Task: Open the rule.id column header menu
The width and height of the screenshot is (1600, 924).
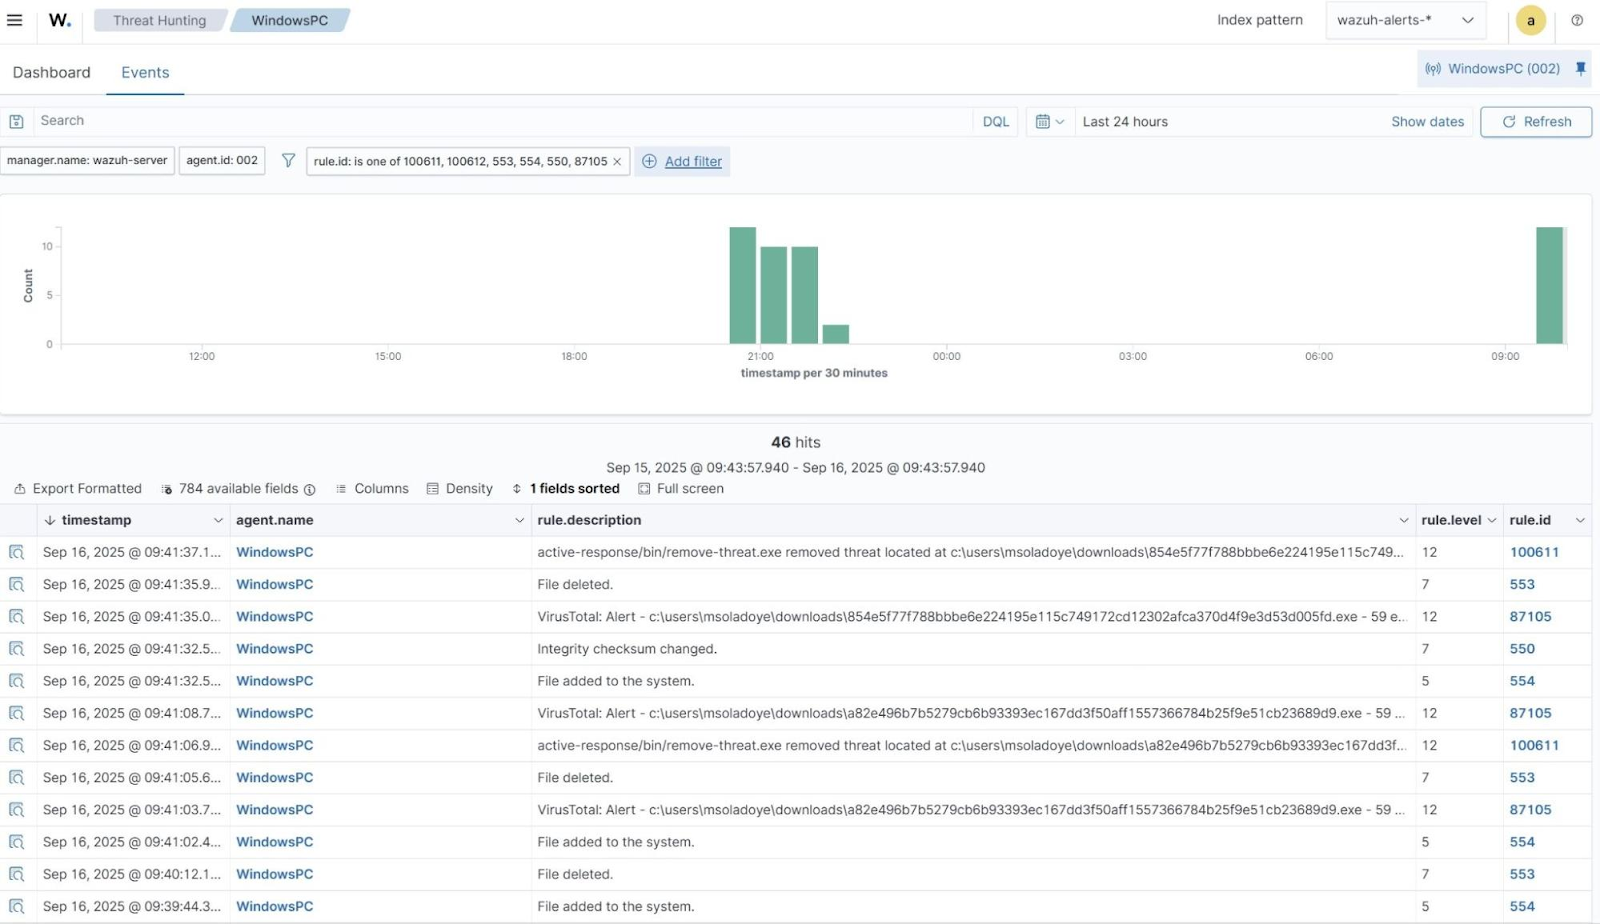Action: [x=1580, y=521]
